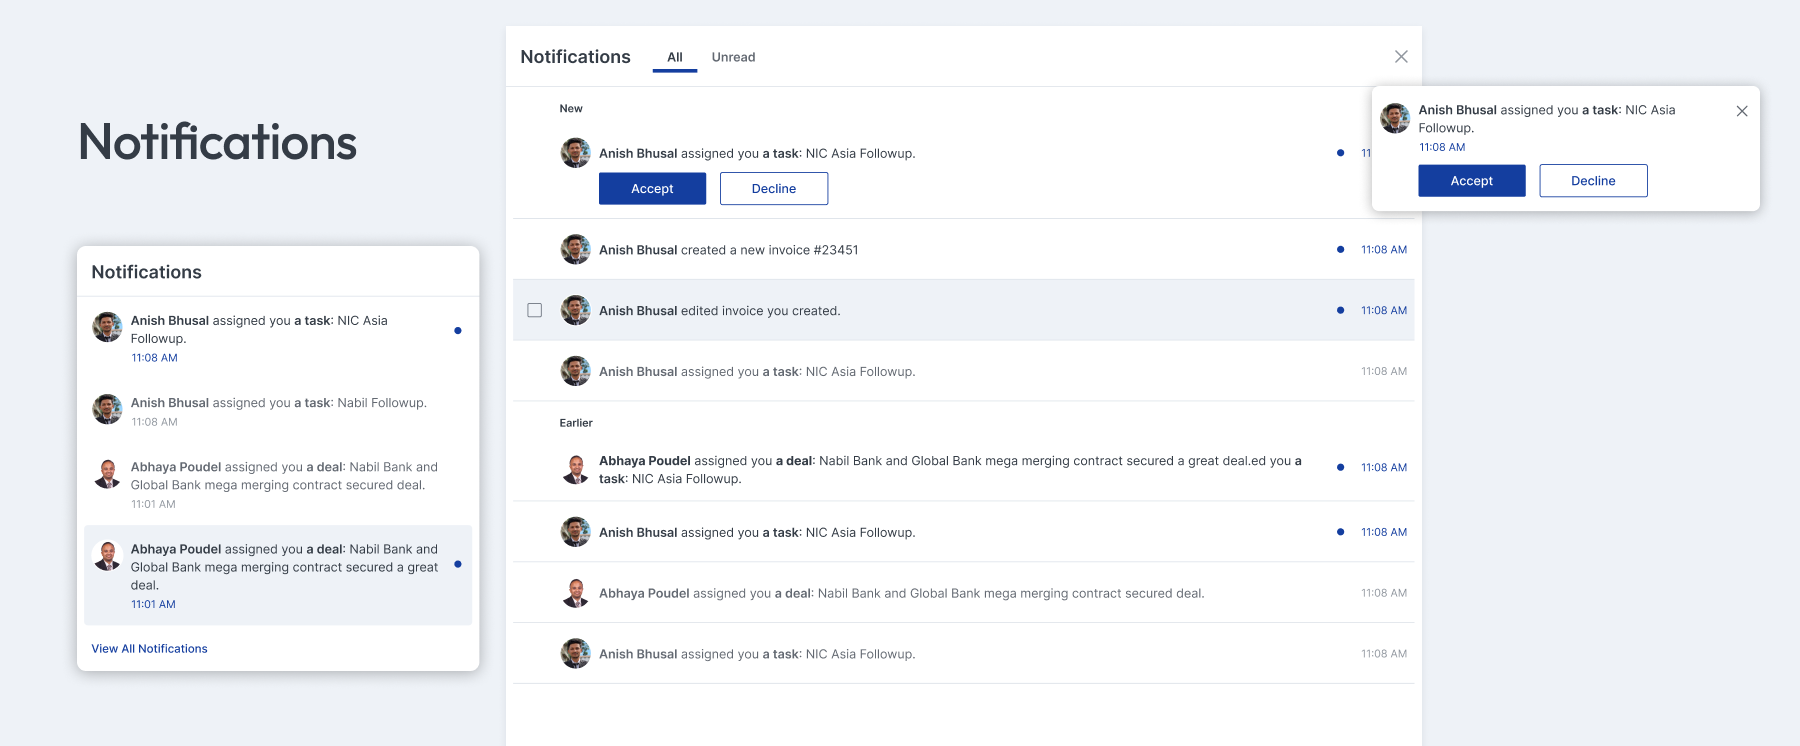The height and width of the screenshot is (746, 1800).
Task: Click avatar on small panel Nabil Followup row
Action: (x=107, y=409)
